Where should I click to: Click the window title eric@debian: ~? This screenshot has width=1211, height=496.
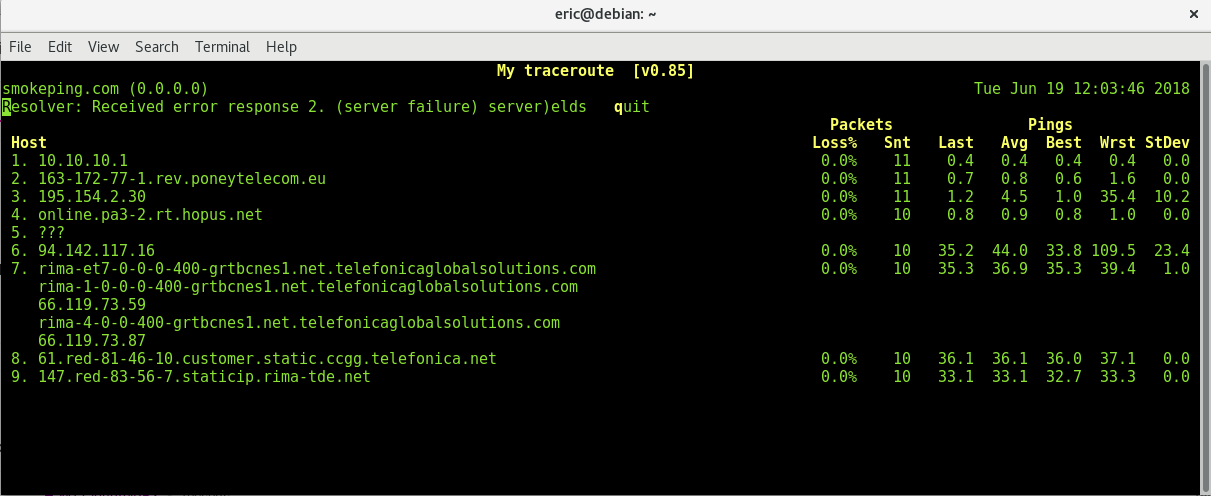pyautogui.click(x=604, y=14)
